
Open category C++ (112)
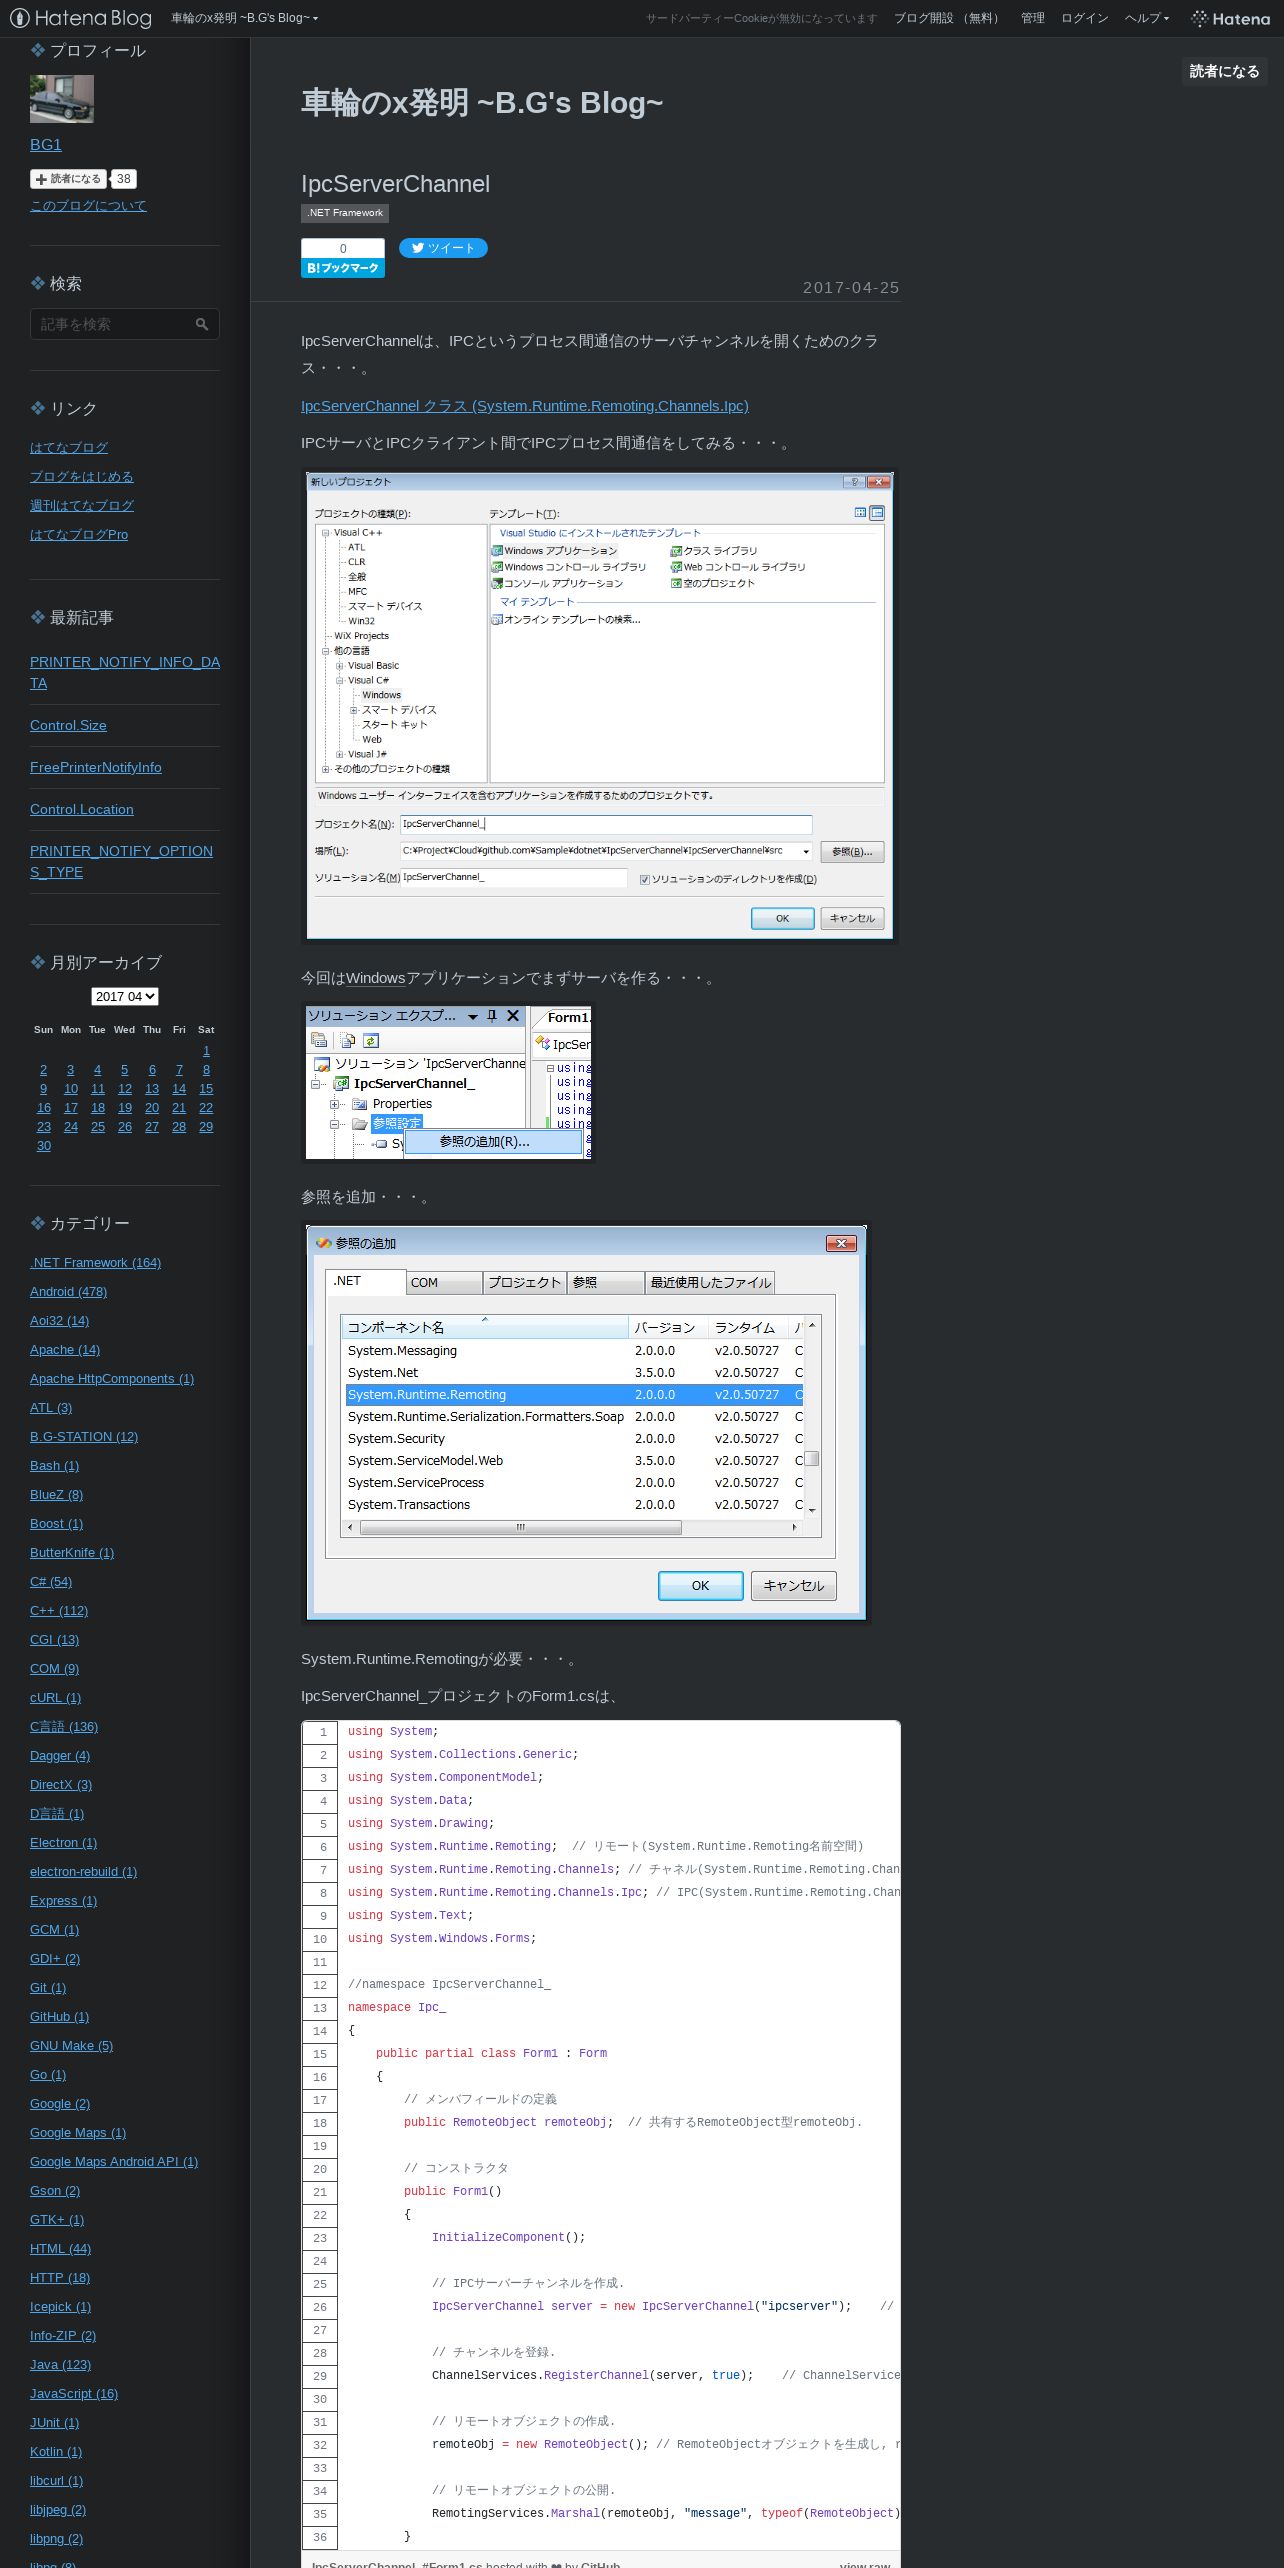pos(59,1610)
